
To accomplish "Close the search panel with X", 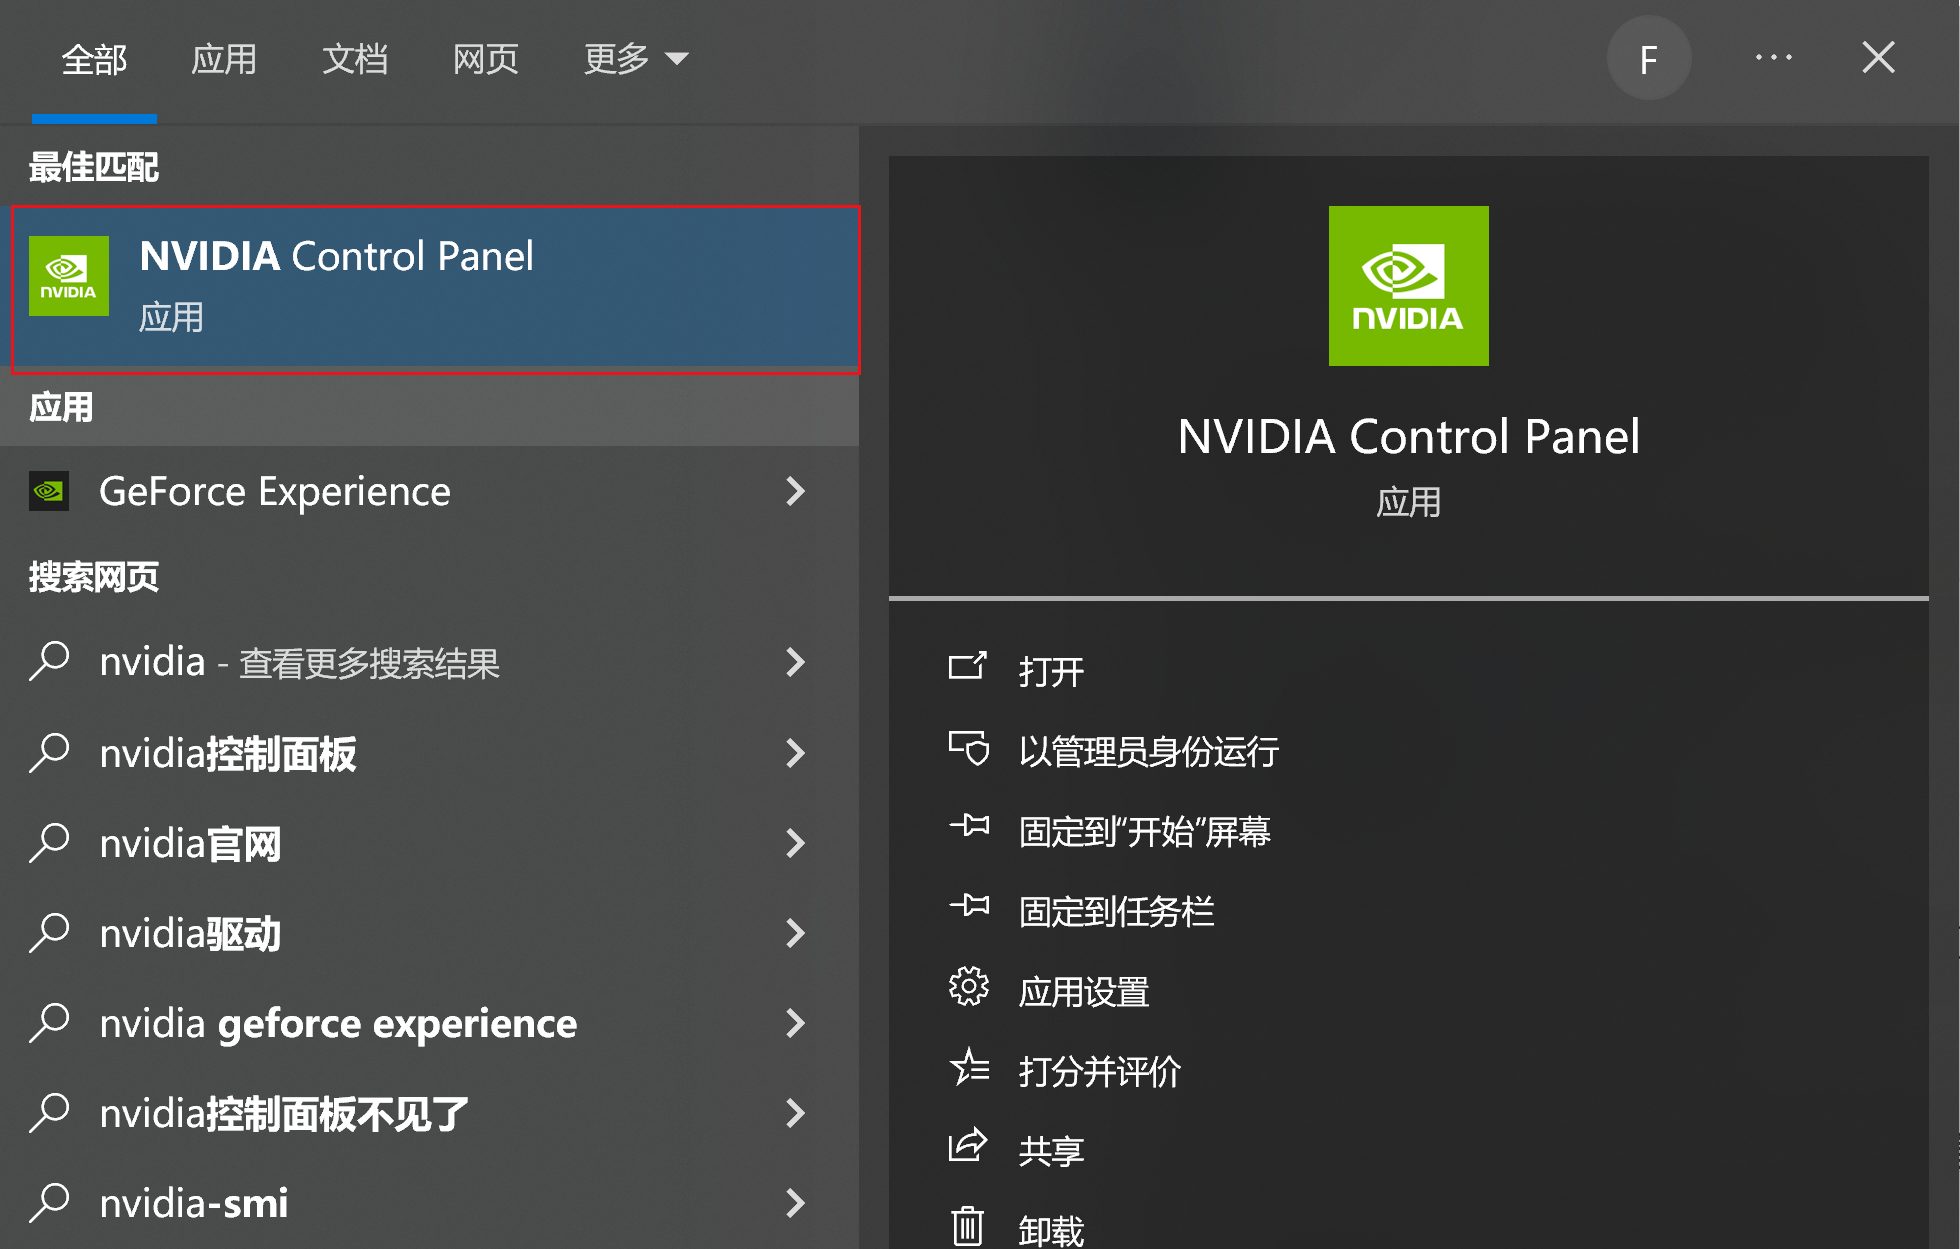I will (x=1879, y=58).
